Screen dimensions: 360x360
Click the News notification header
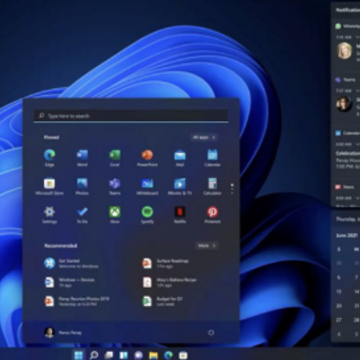(x=345, y=187)
